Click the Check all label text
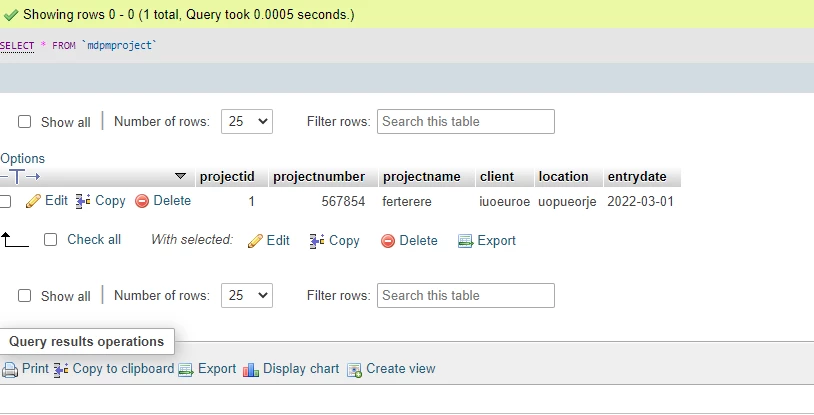Screen dimensions: 814x415 (x=93, y=239)
